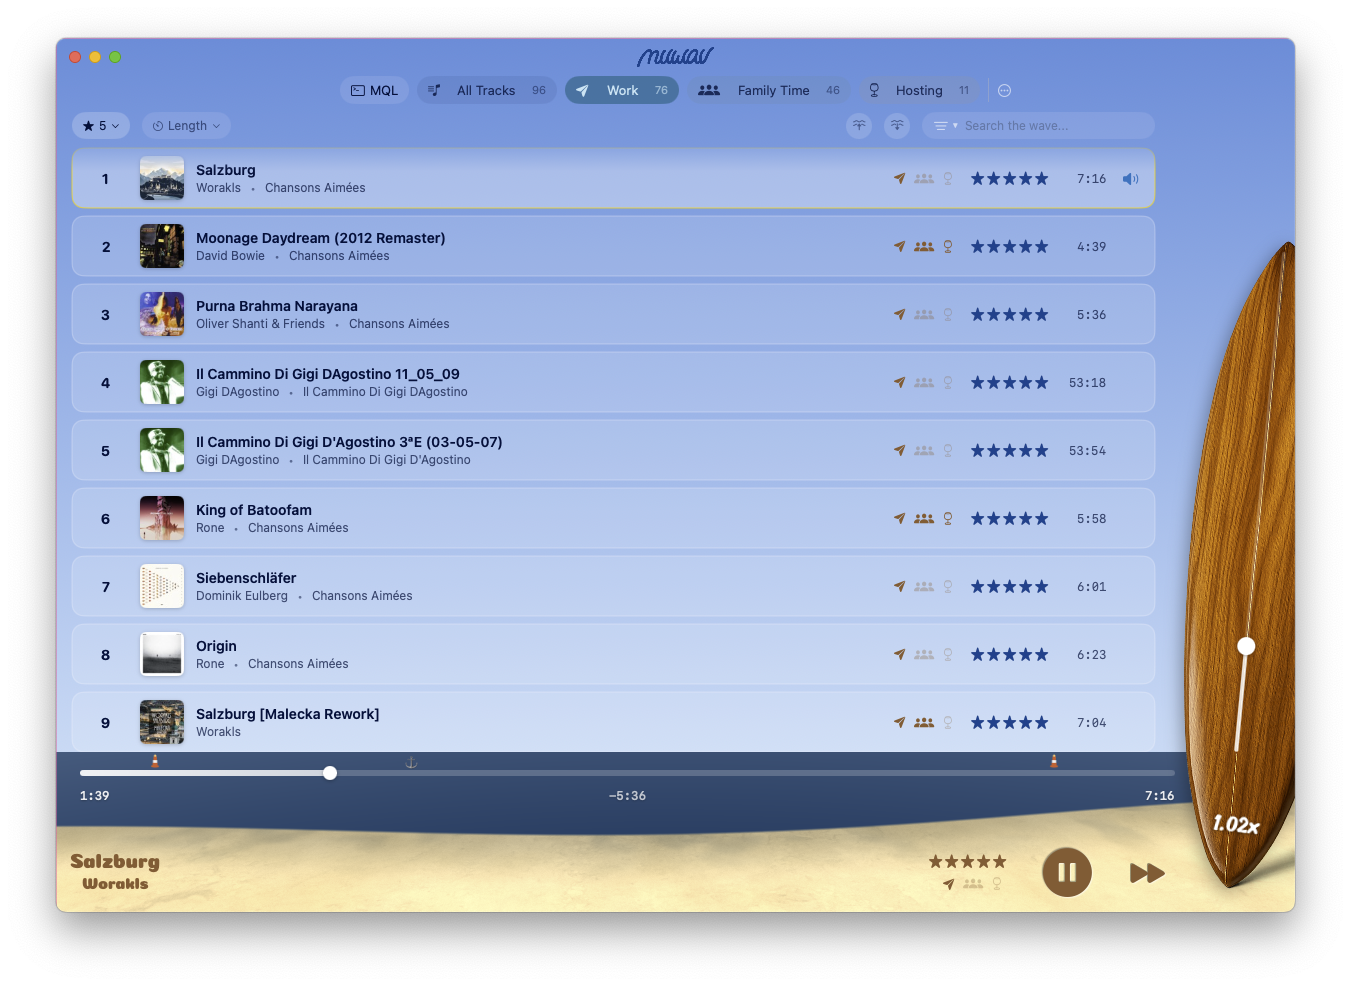Screen dimensions: 1351x986
Task: Select King of Batoofam album artwork
Action: point(162,519)
